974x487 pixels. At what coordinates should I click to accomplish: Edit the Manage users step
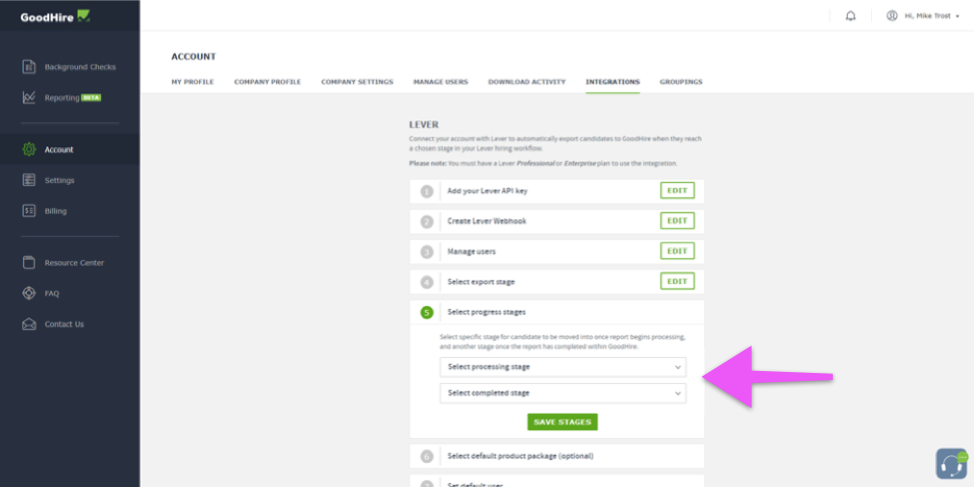pyautogui.click(x=677, y=252)
